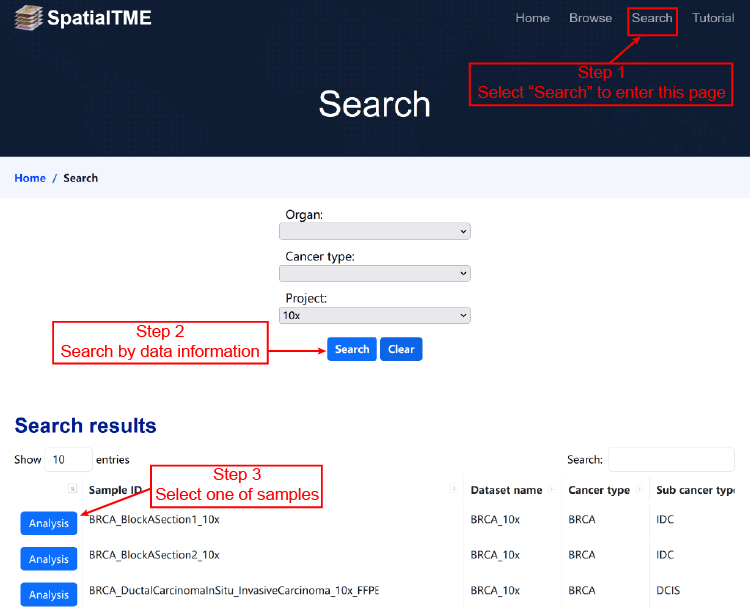The height and width of the screenshot is (609, 750).
Task: Select the Search navigation item
Action: (x=652, y=18)
